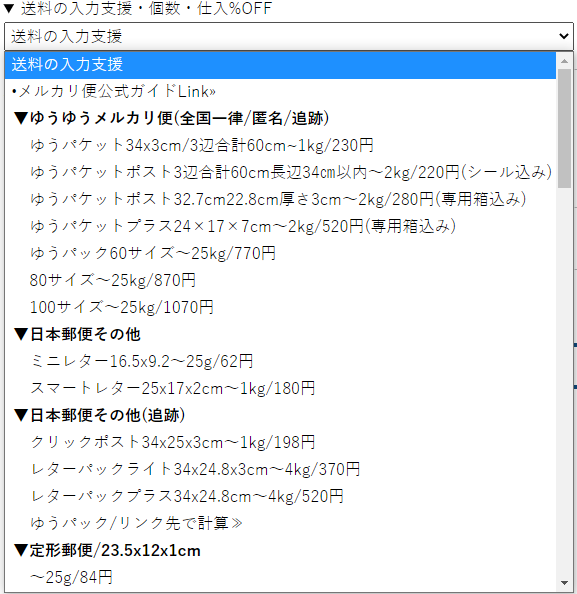Screen dimensions: 577x594
Task: Click the scrollbar up arrow
Action: point(564,61)
